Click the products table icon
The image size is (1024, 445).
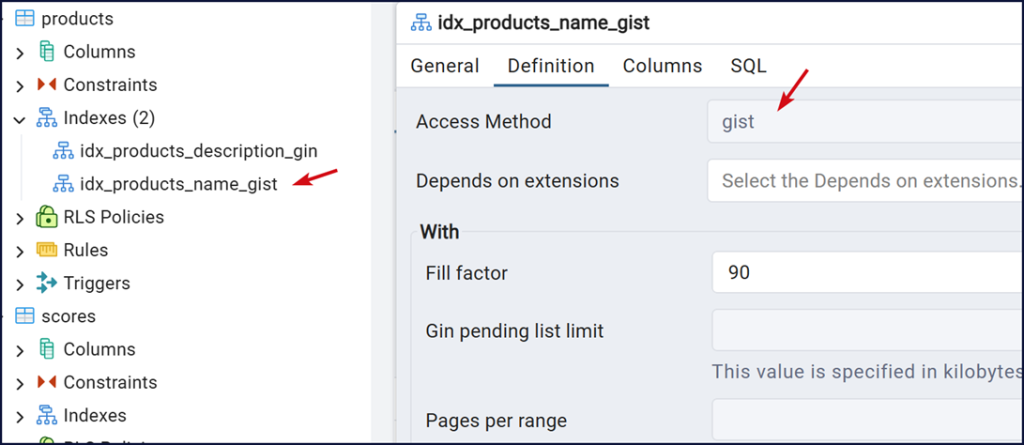coord(24,19)
